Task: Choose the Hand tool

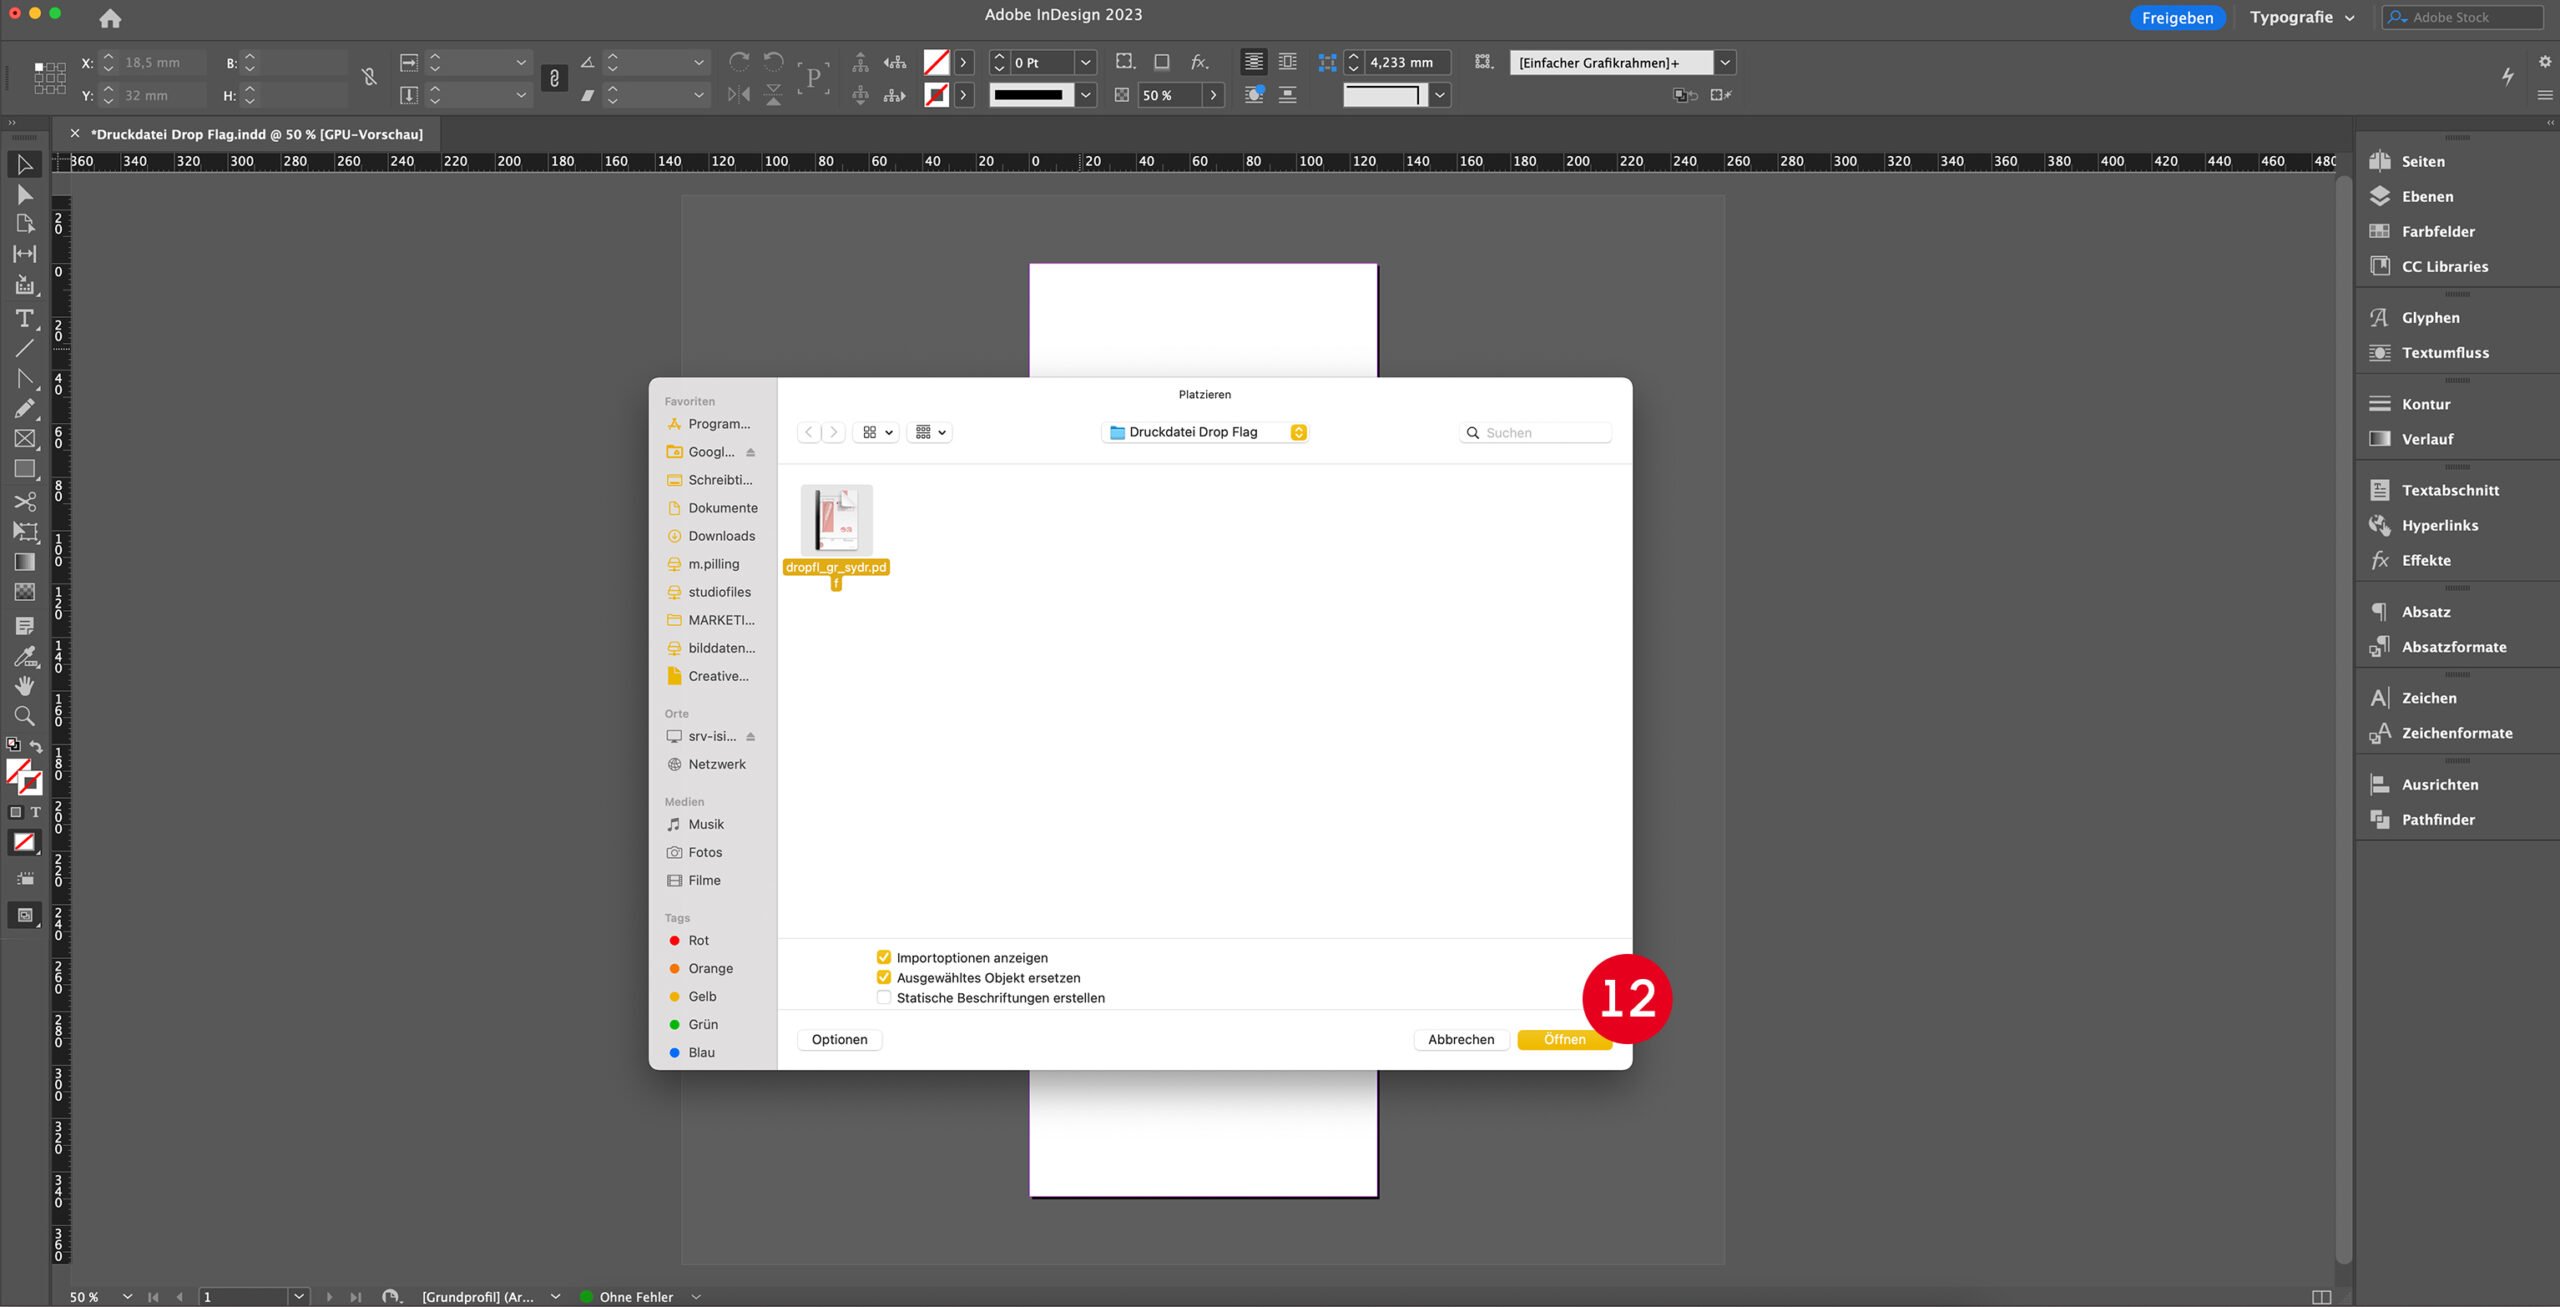Action: pyautogui.click(x=24, y=686)
